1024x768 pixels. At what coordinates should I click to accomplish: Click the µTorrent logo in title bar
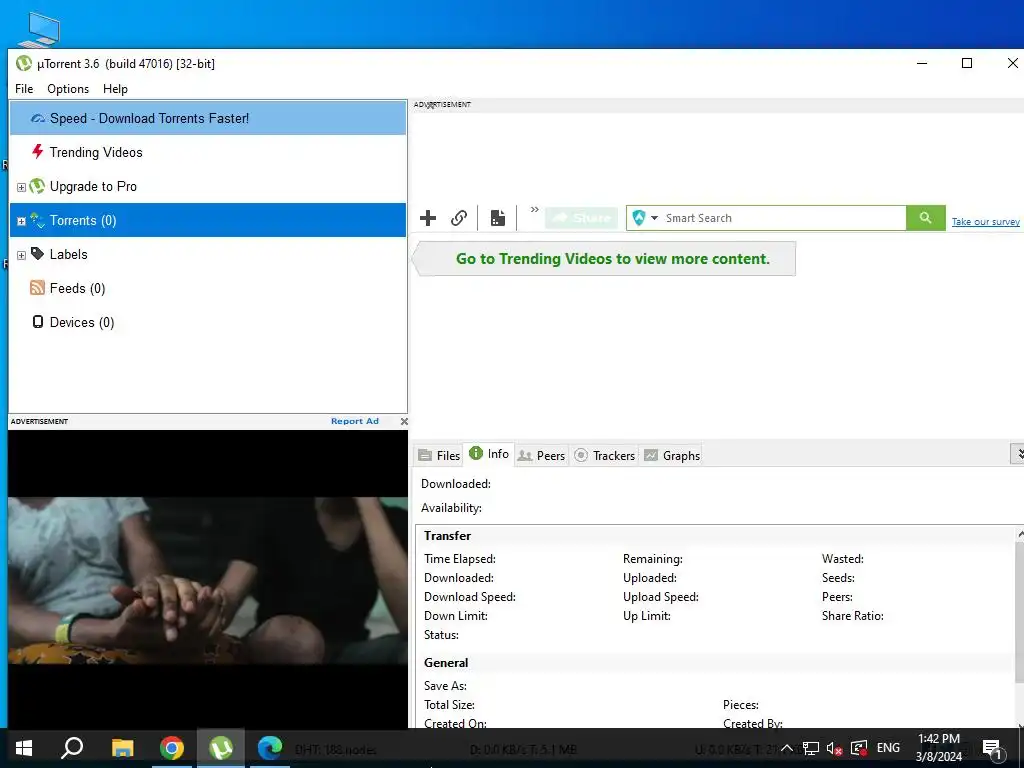(24, 63)
